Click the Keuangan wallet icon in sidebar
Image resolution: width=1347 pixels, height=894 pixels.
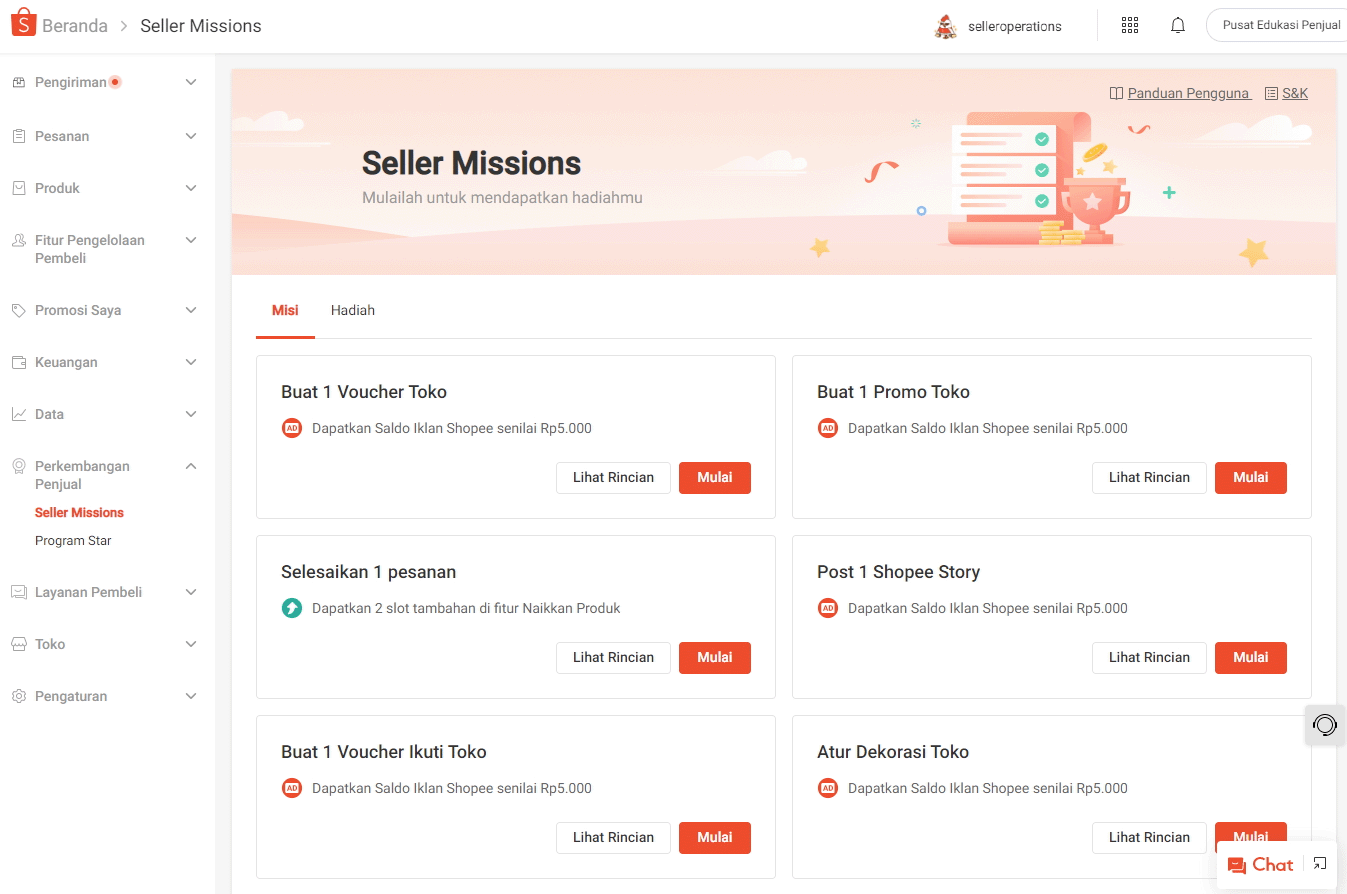(x=19, y=362)
